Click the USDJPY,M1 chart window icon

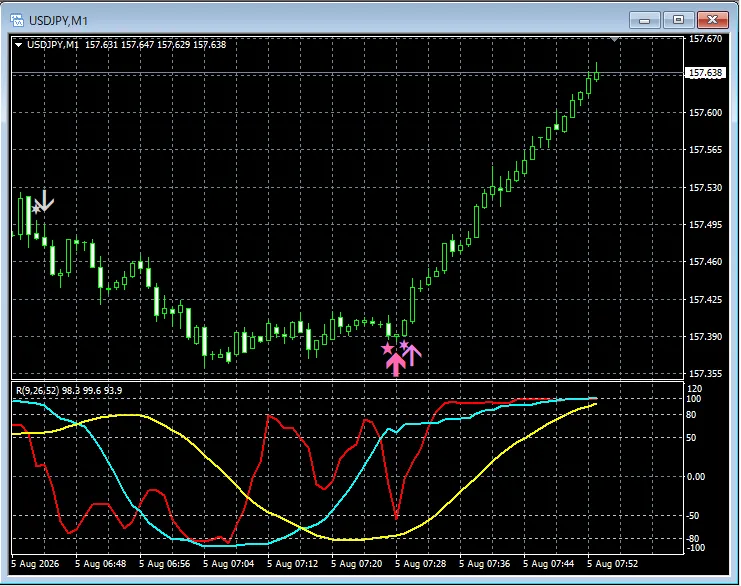[17, 20]
